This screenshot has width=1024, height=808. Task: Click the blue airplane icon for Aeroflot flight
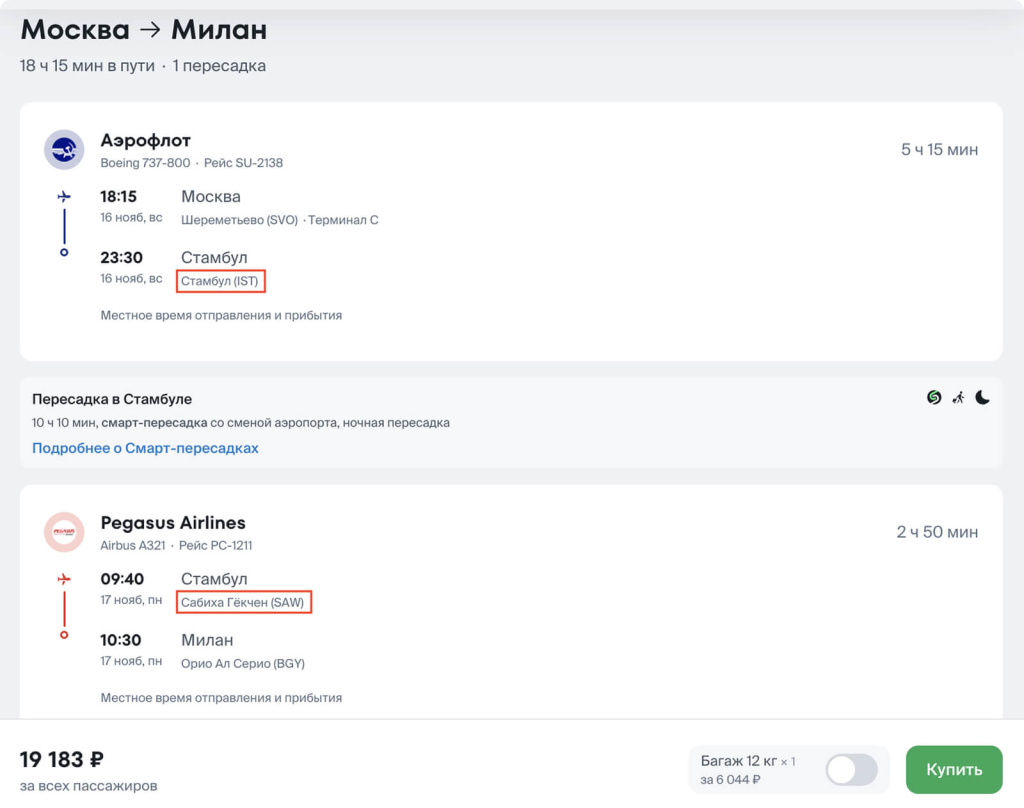[x=64, y=196]
